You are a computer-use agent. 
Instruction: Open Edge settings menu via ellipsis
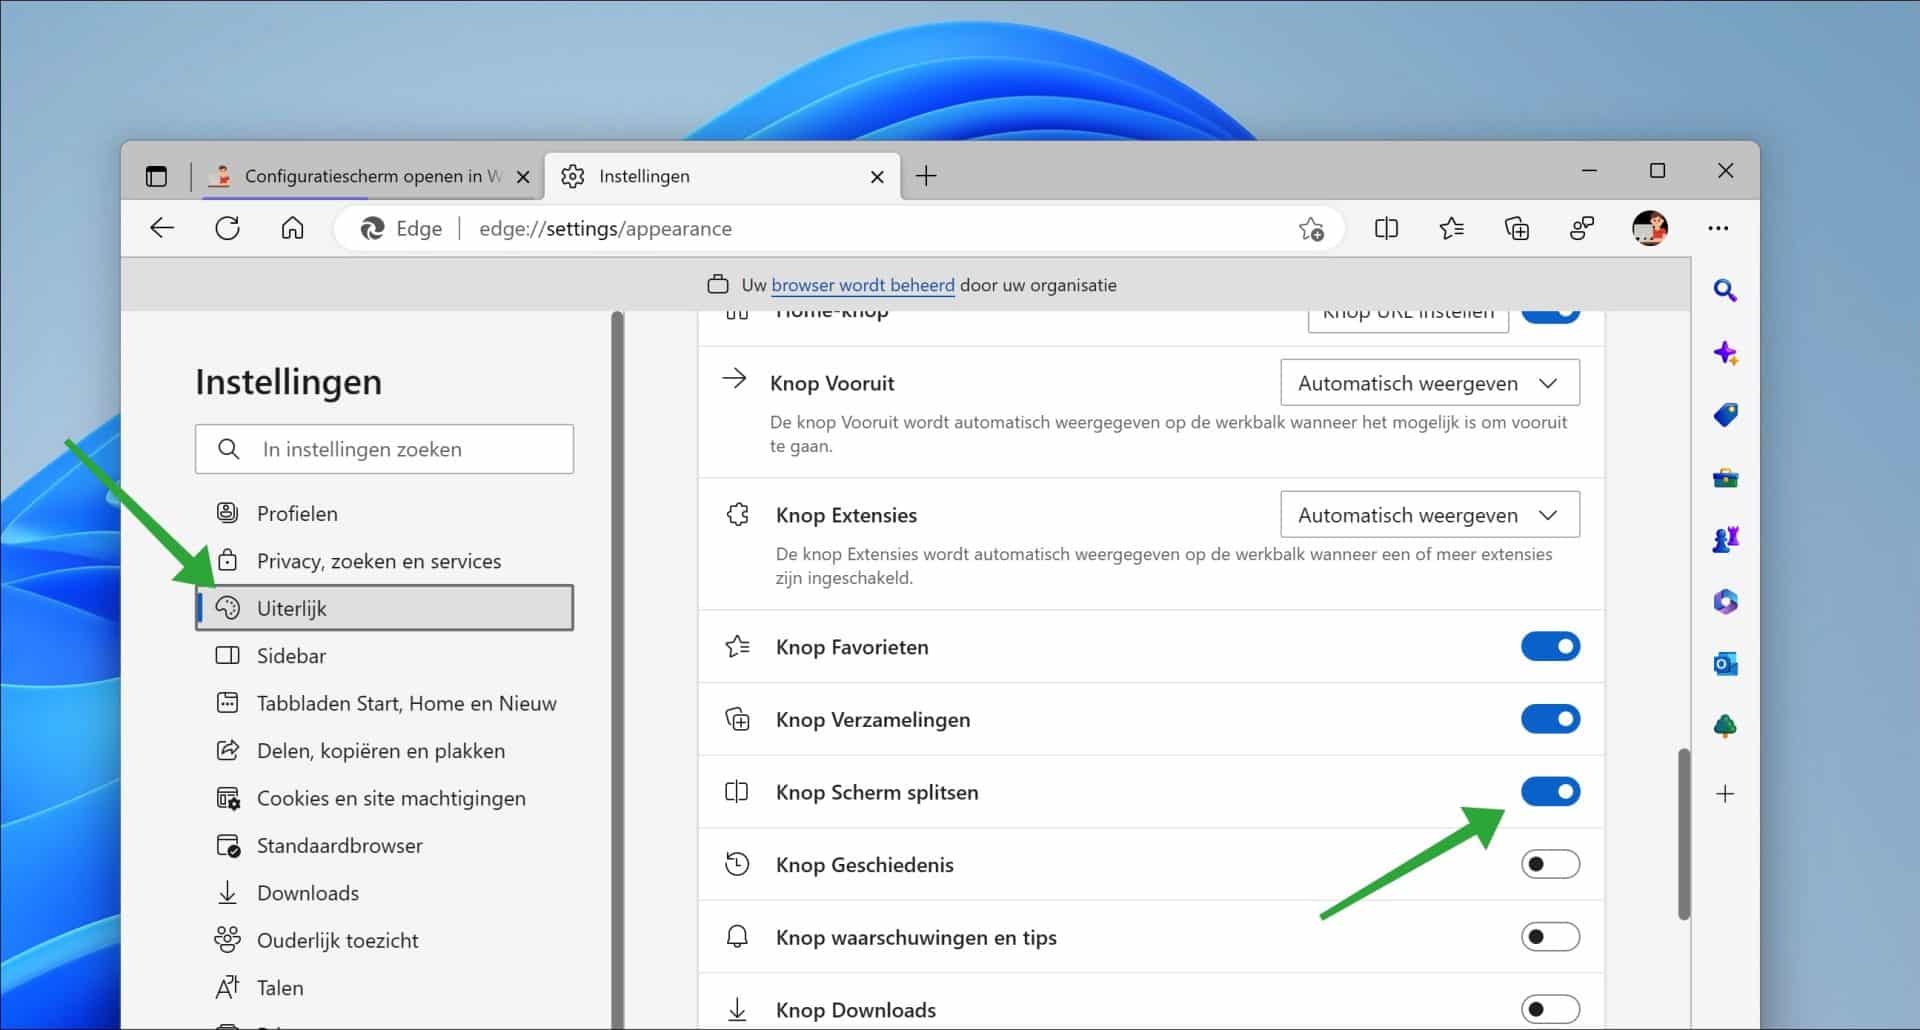point(1719,228)
